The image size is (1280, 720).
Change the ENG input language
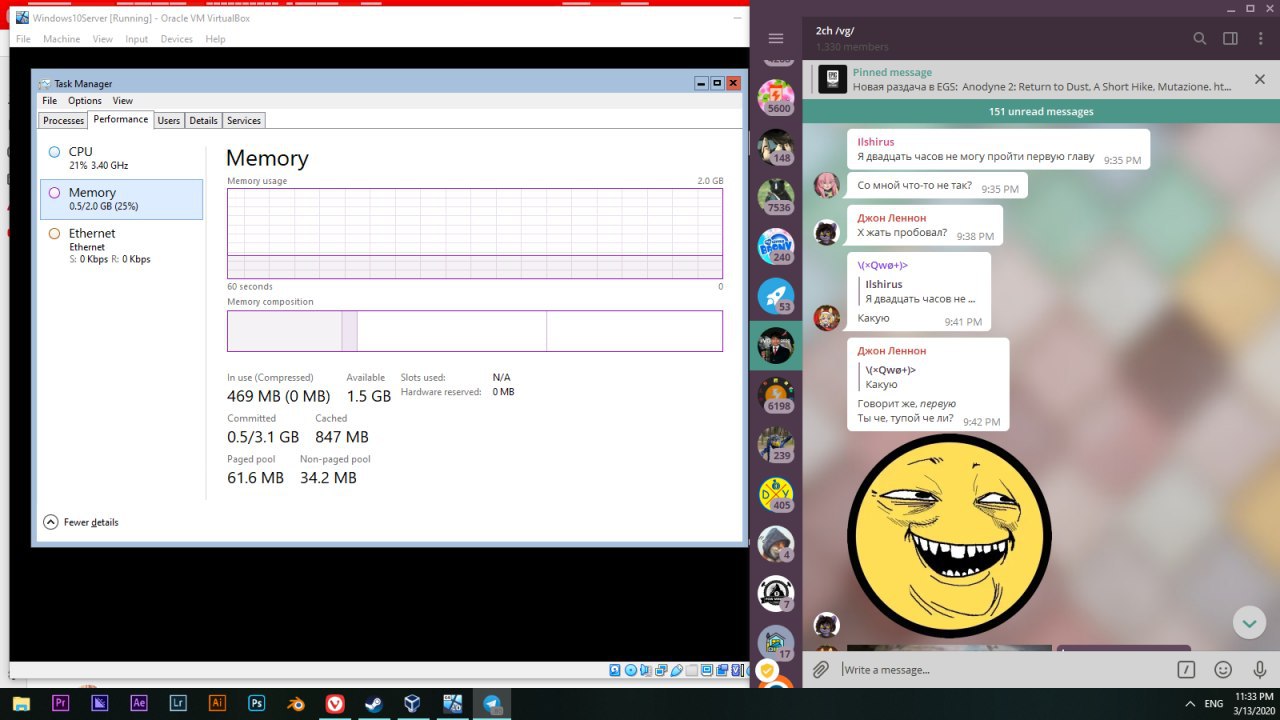coord(1214,703)
